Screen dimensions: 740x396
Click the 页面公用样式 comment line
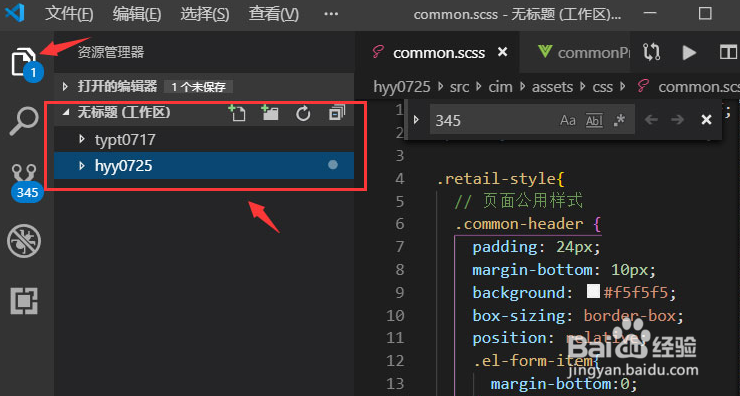[519, 202]
